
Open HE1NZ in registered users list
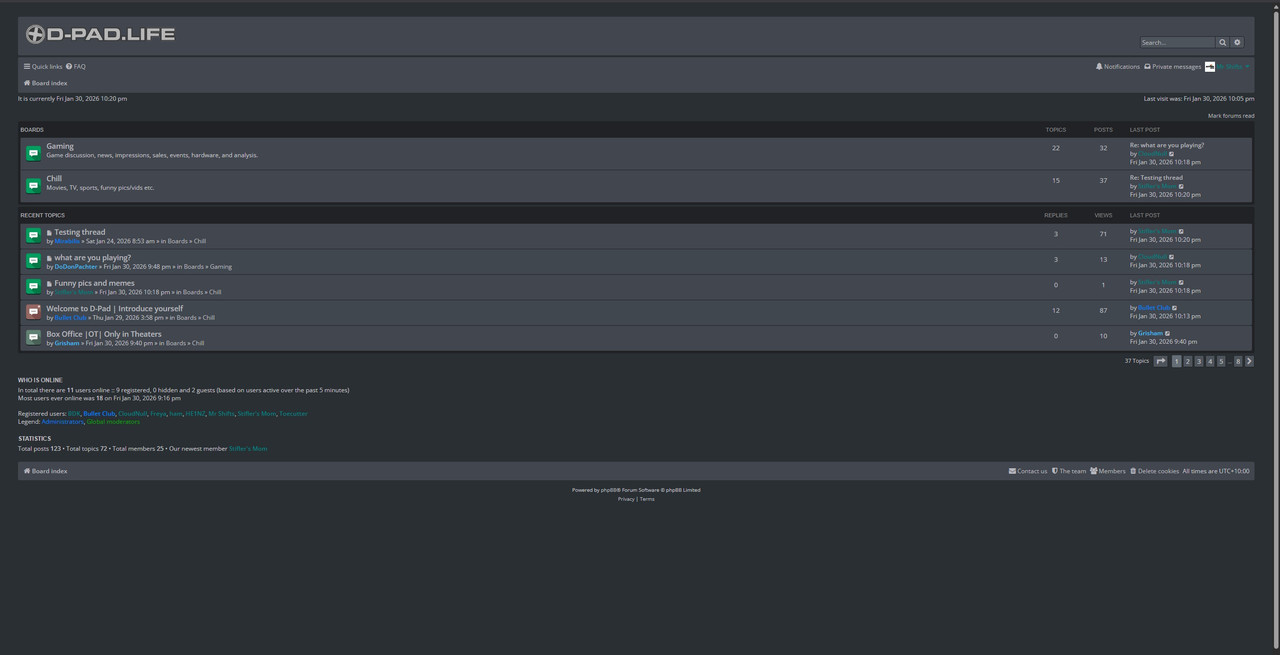[x=195, y=414]
